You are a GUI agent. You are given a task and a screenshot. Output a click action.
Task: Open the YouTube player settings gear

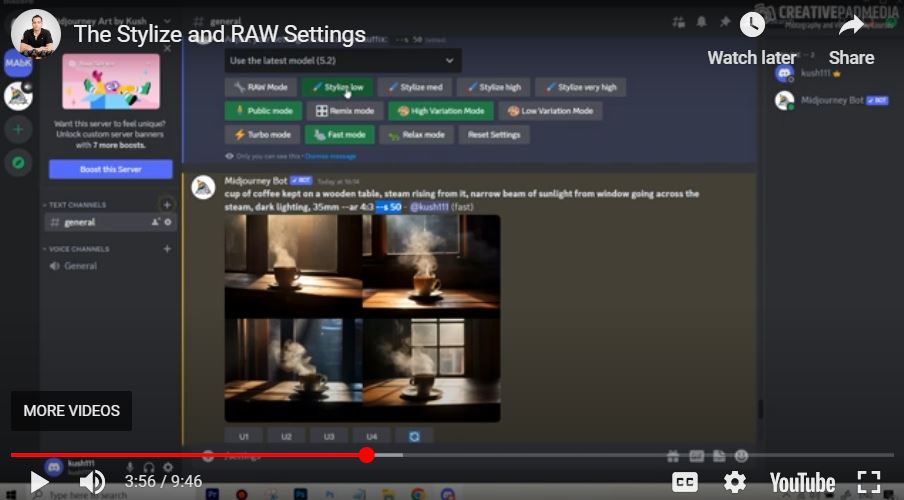734,482
